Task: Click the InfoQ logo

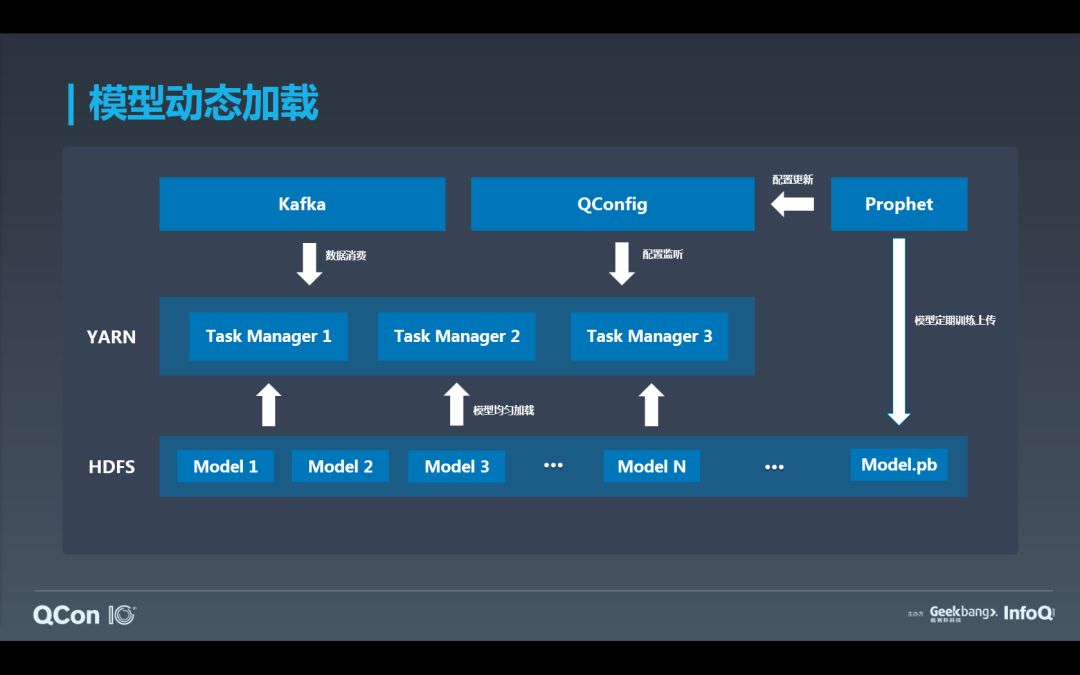Action: (x=1028, y=613)
